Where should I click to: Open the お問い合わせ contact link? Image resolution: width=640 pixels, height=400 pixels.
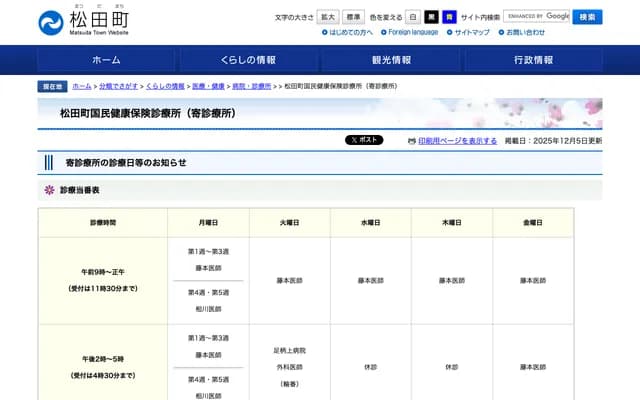coord(525,32)
